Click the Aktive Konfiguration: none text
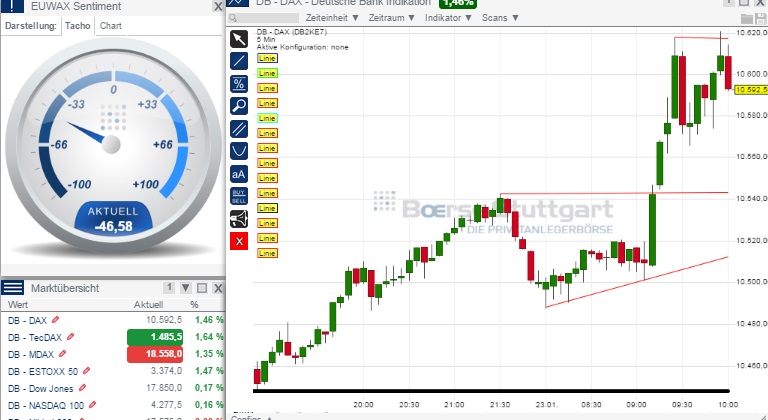 303,47
